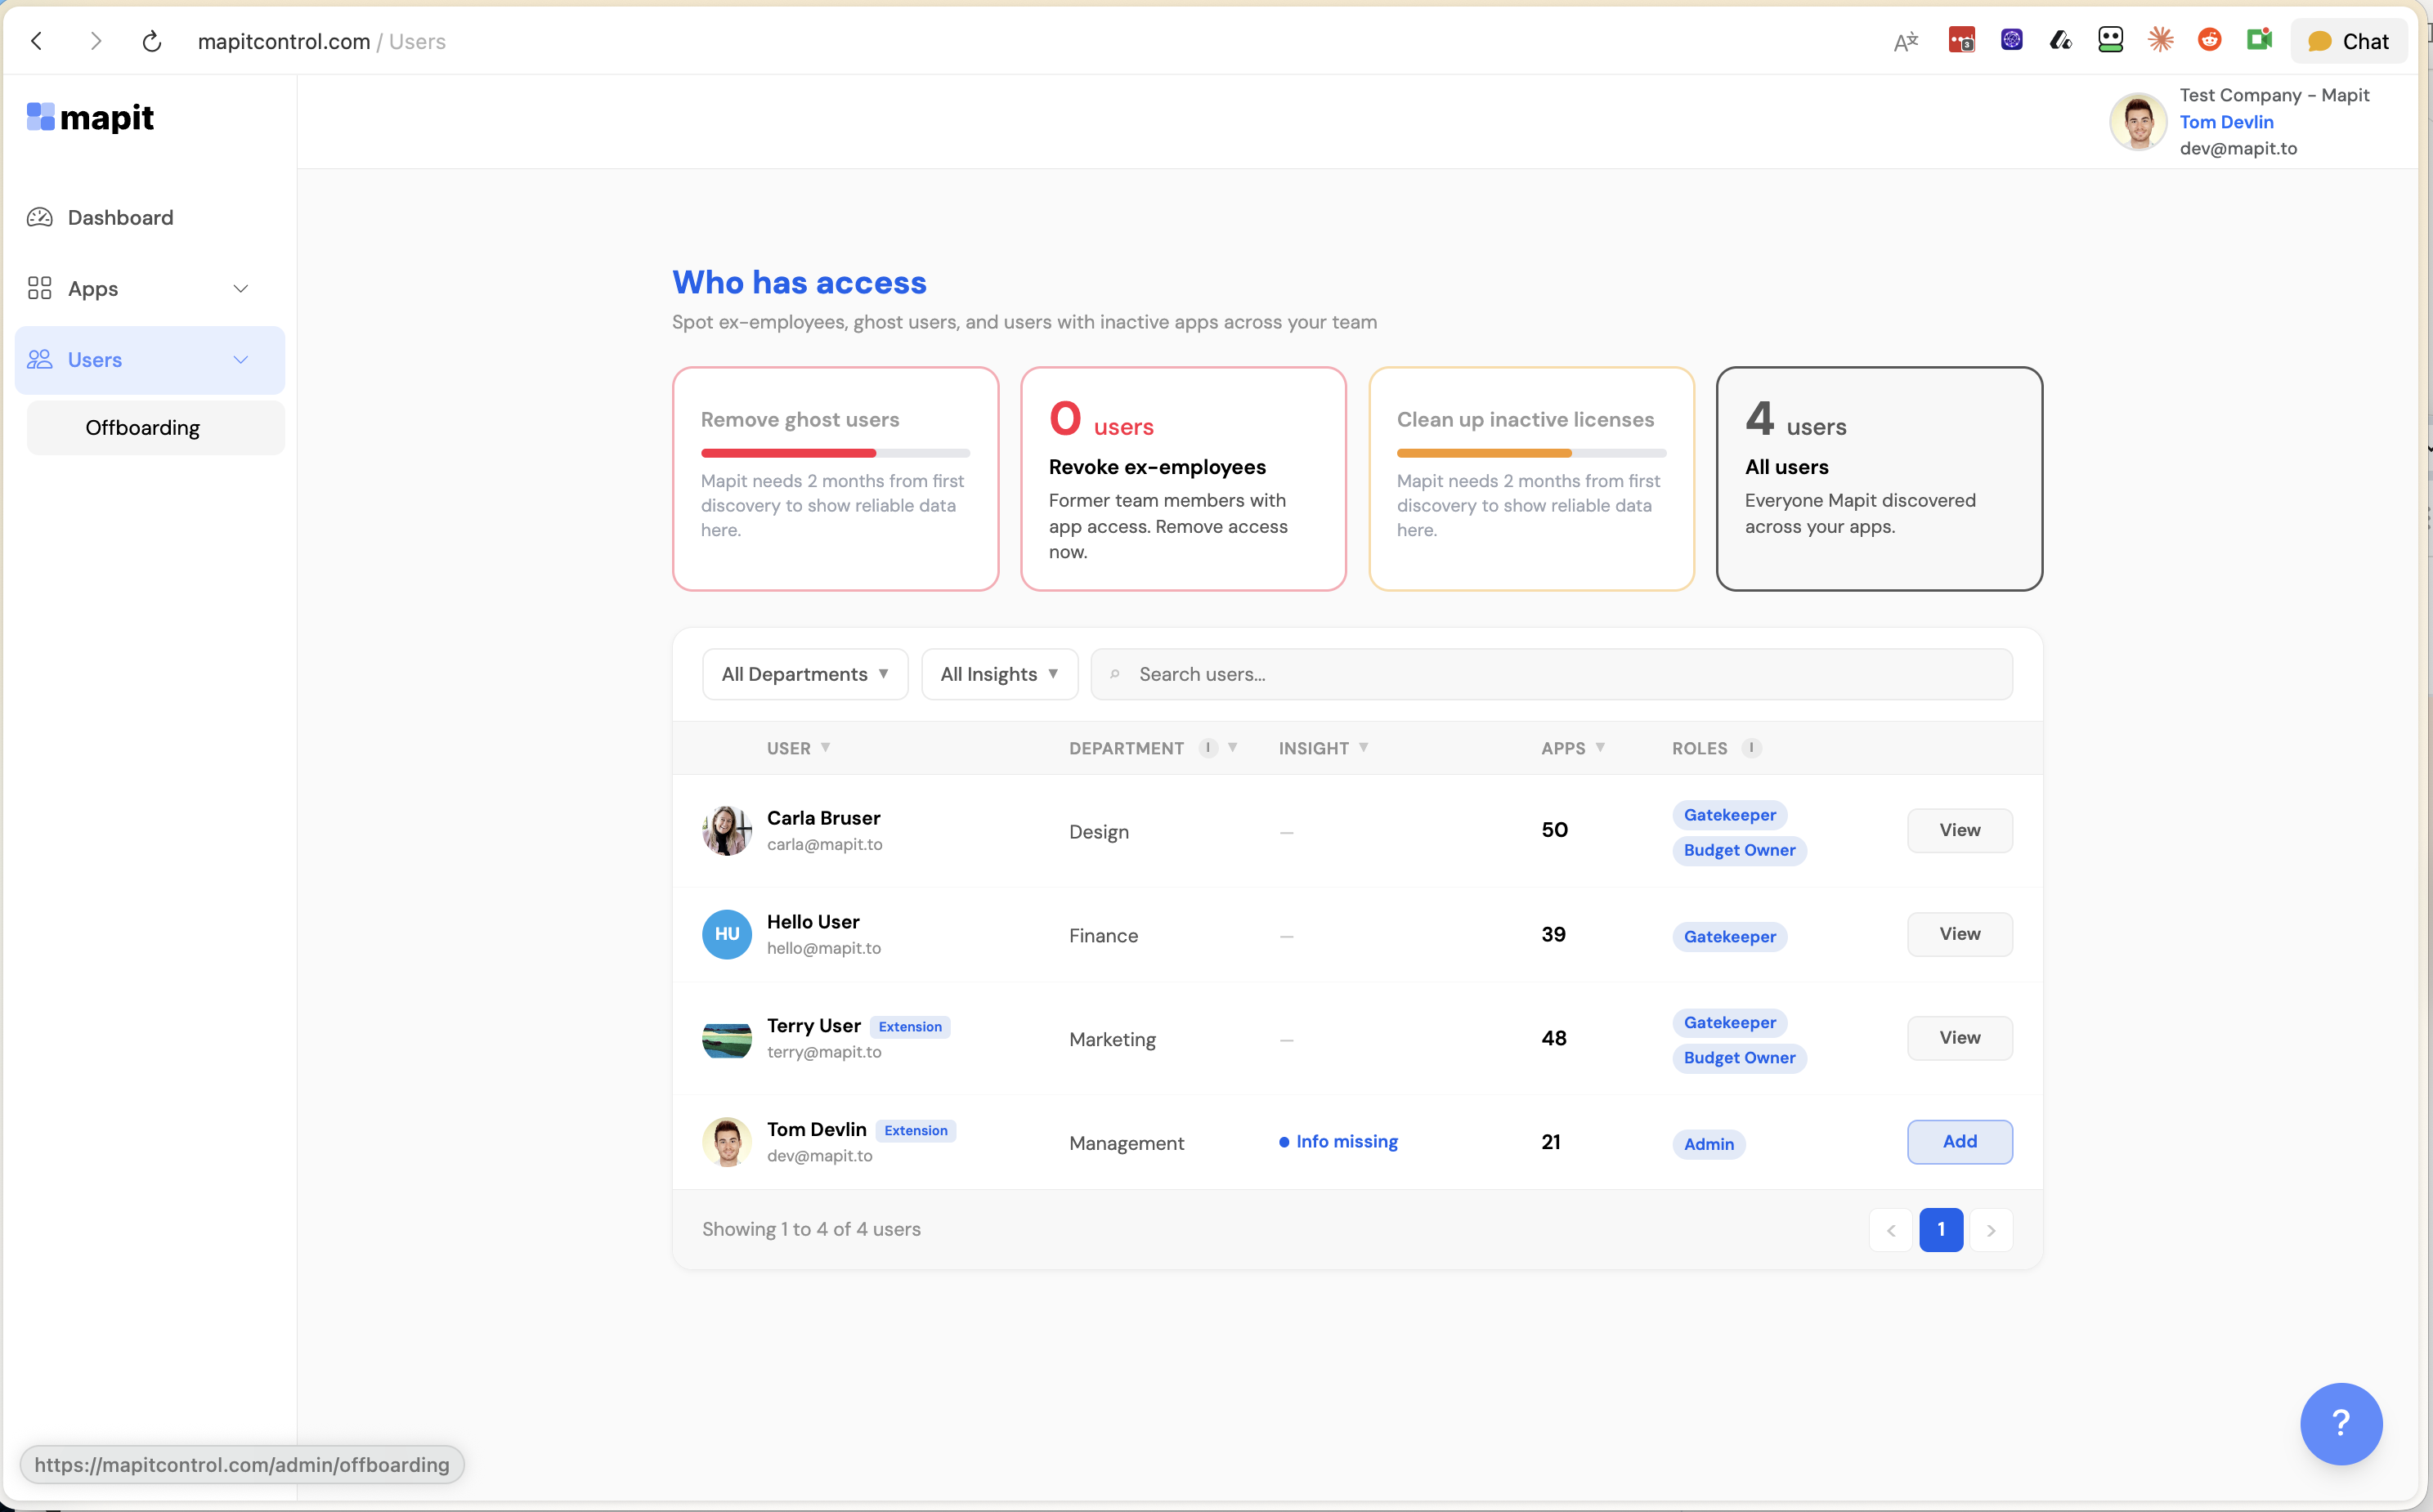
Task: Click View button for Carla Bruser
Action: pyautogui.click(x=1959, y=830)
